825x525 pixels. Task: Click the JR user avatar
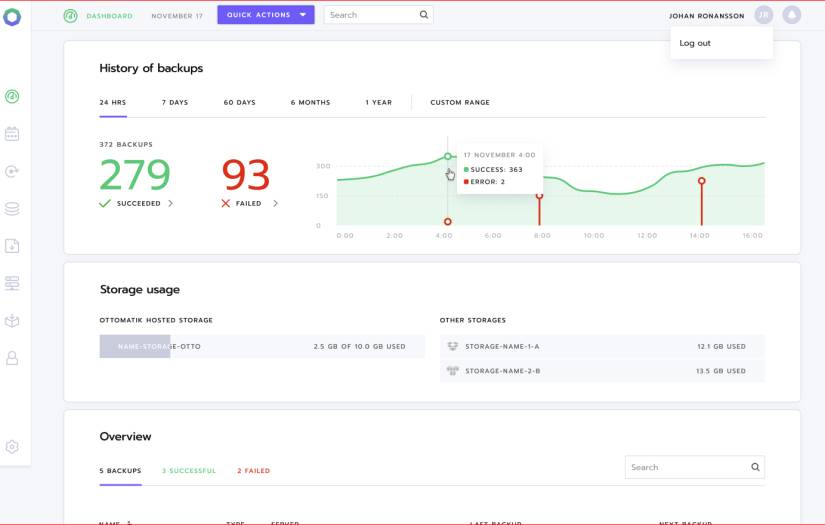764,15
